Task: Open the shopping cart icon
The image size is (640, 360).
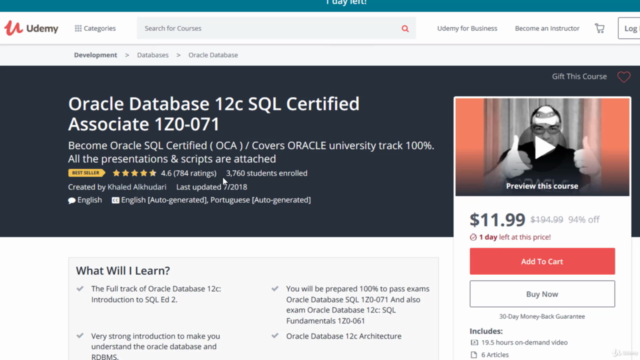Action: tap(600, 28)
